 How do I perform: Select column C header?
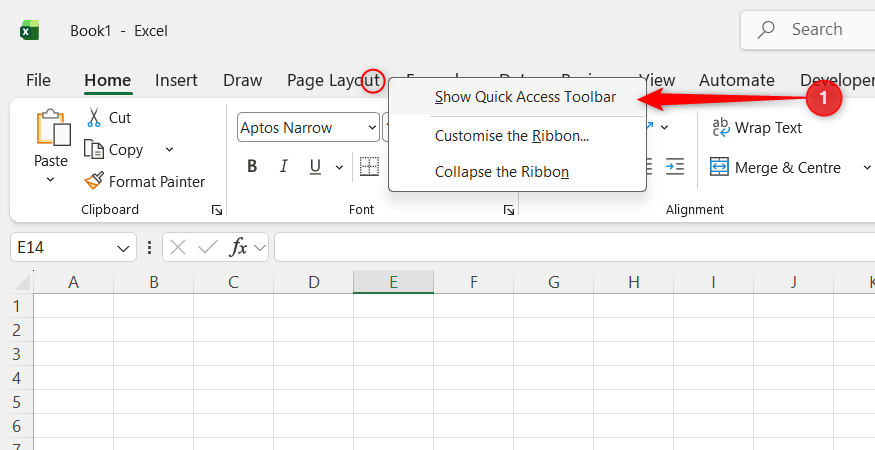click(x=233, y=282)
